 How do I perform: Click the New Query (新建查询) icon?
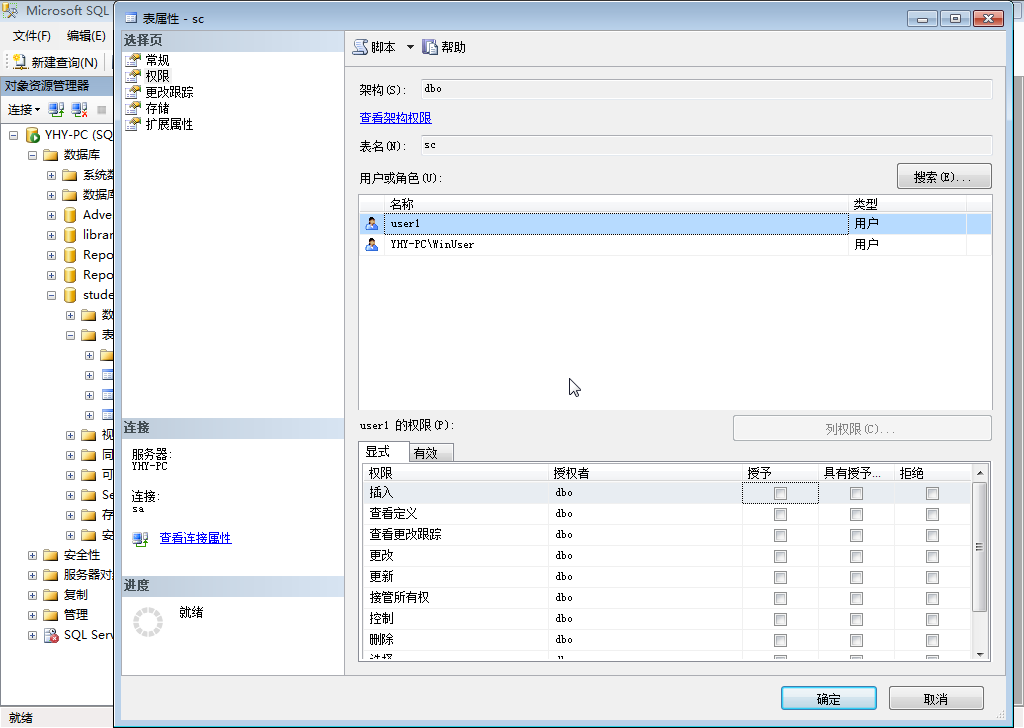click(x=20, y=62)
